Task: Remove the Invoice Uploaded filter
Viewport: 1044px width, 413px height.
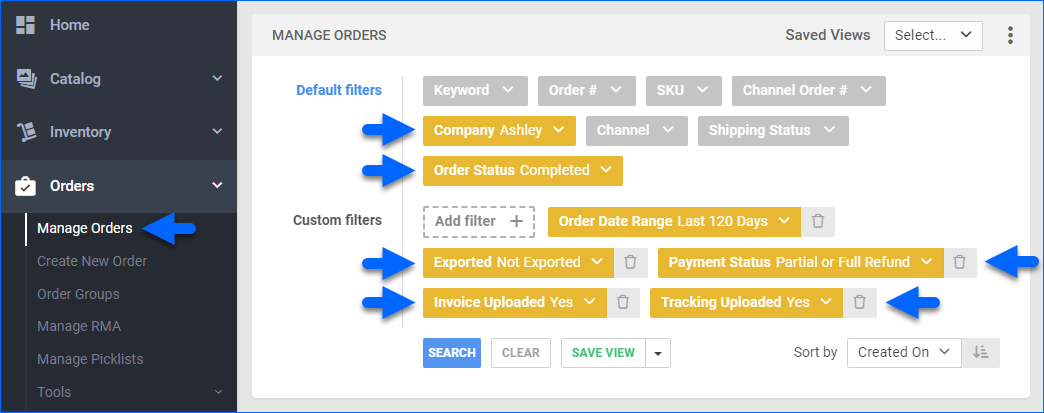Action: click(x=623, y=302)
